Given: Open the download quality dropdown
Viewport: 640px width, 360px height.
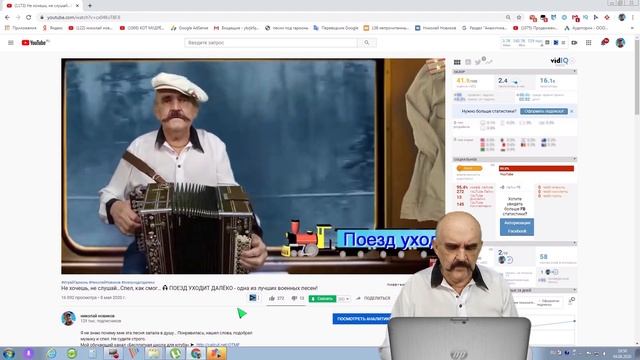Looking at the screenshot, I should tap(344, 299).
